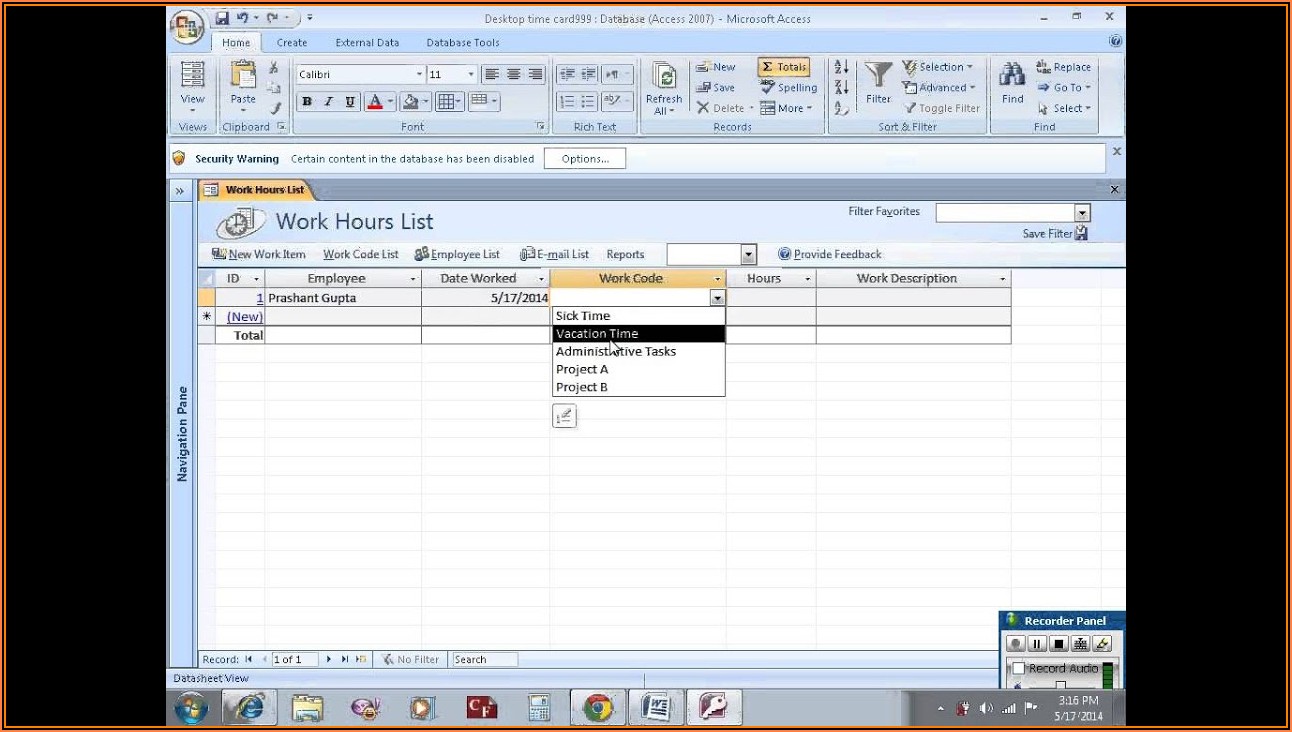Click the font color red swatch
Image resolution: width=1292 pixels, height=732 pixels.
[x=375, y=102]
